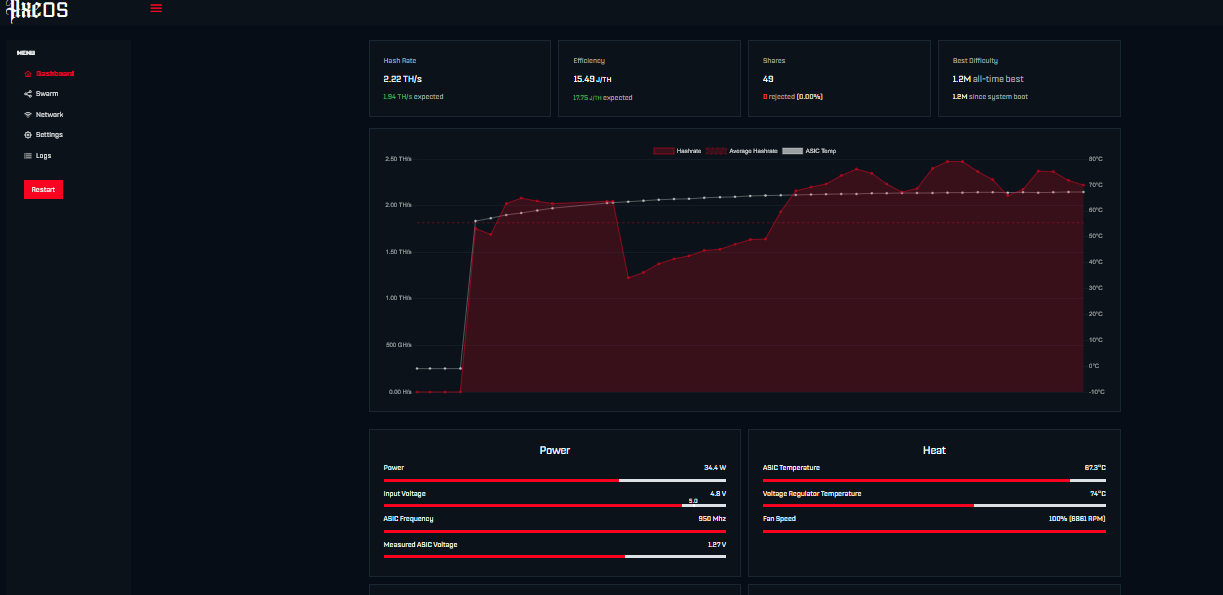The height and width of the screenshot is (595, 1223).
Task: Click the Logs list icon
Action: point(28,156)
